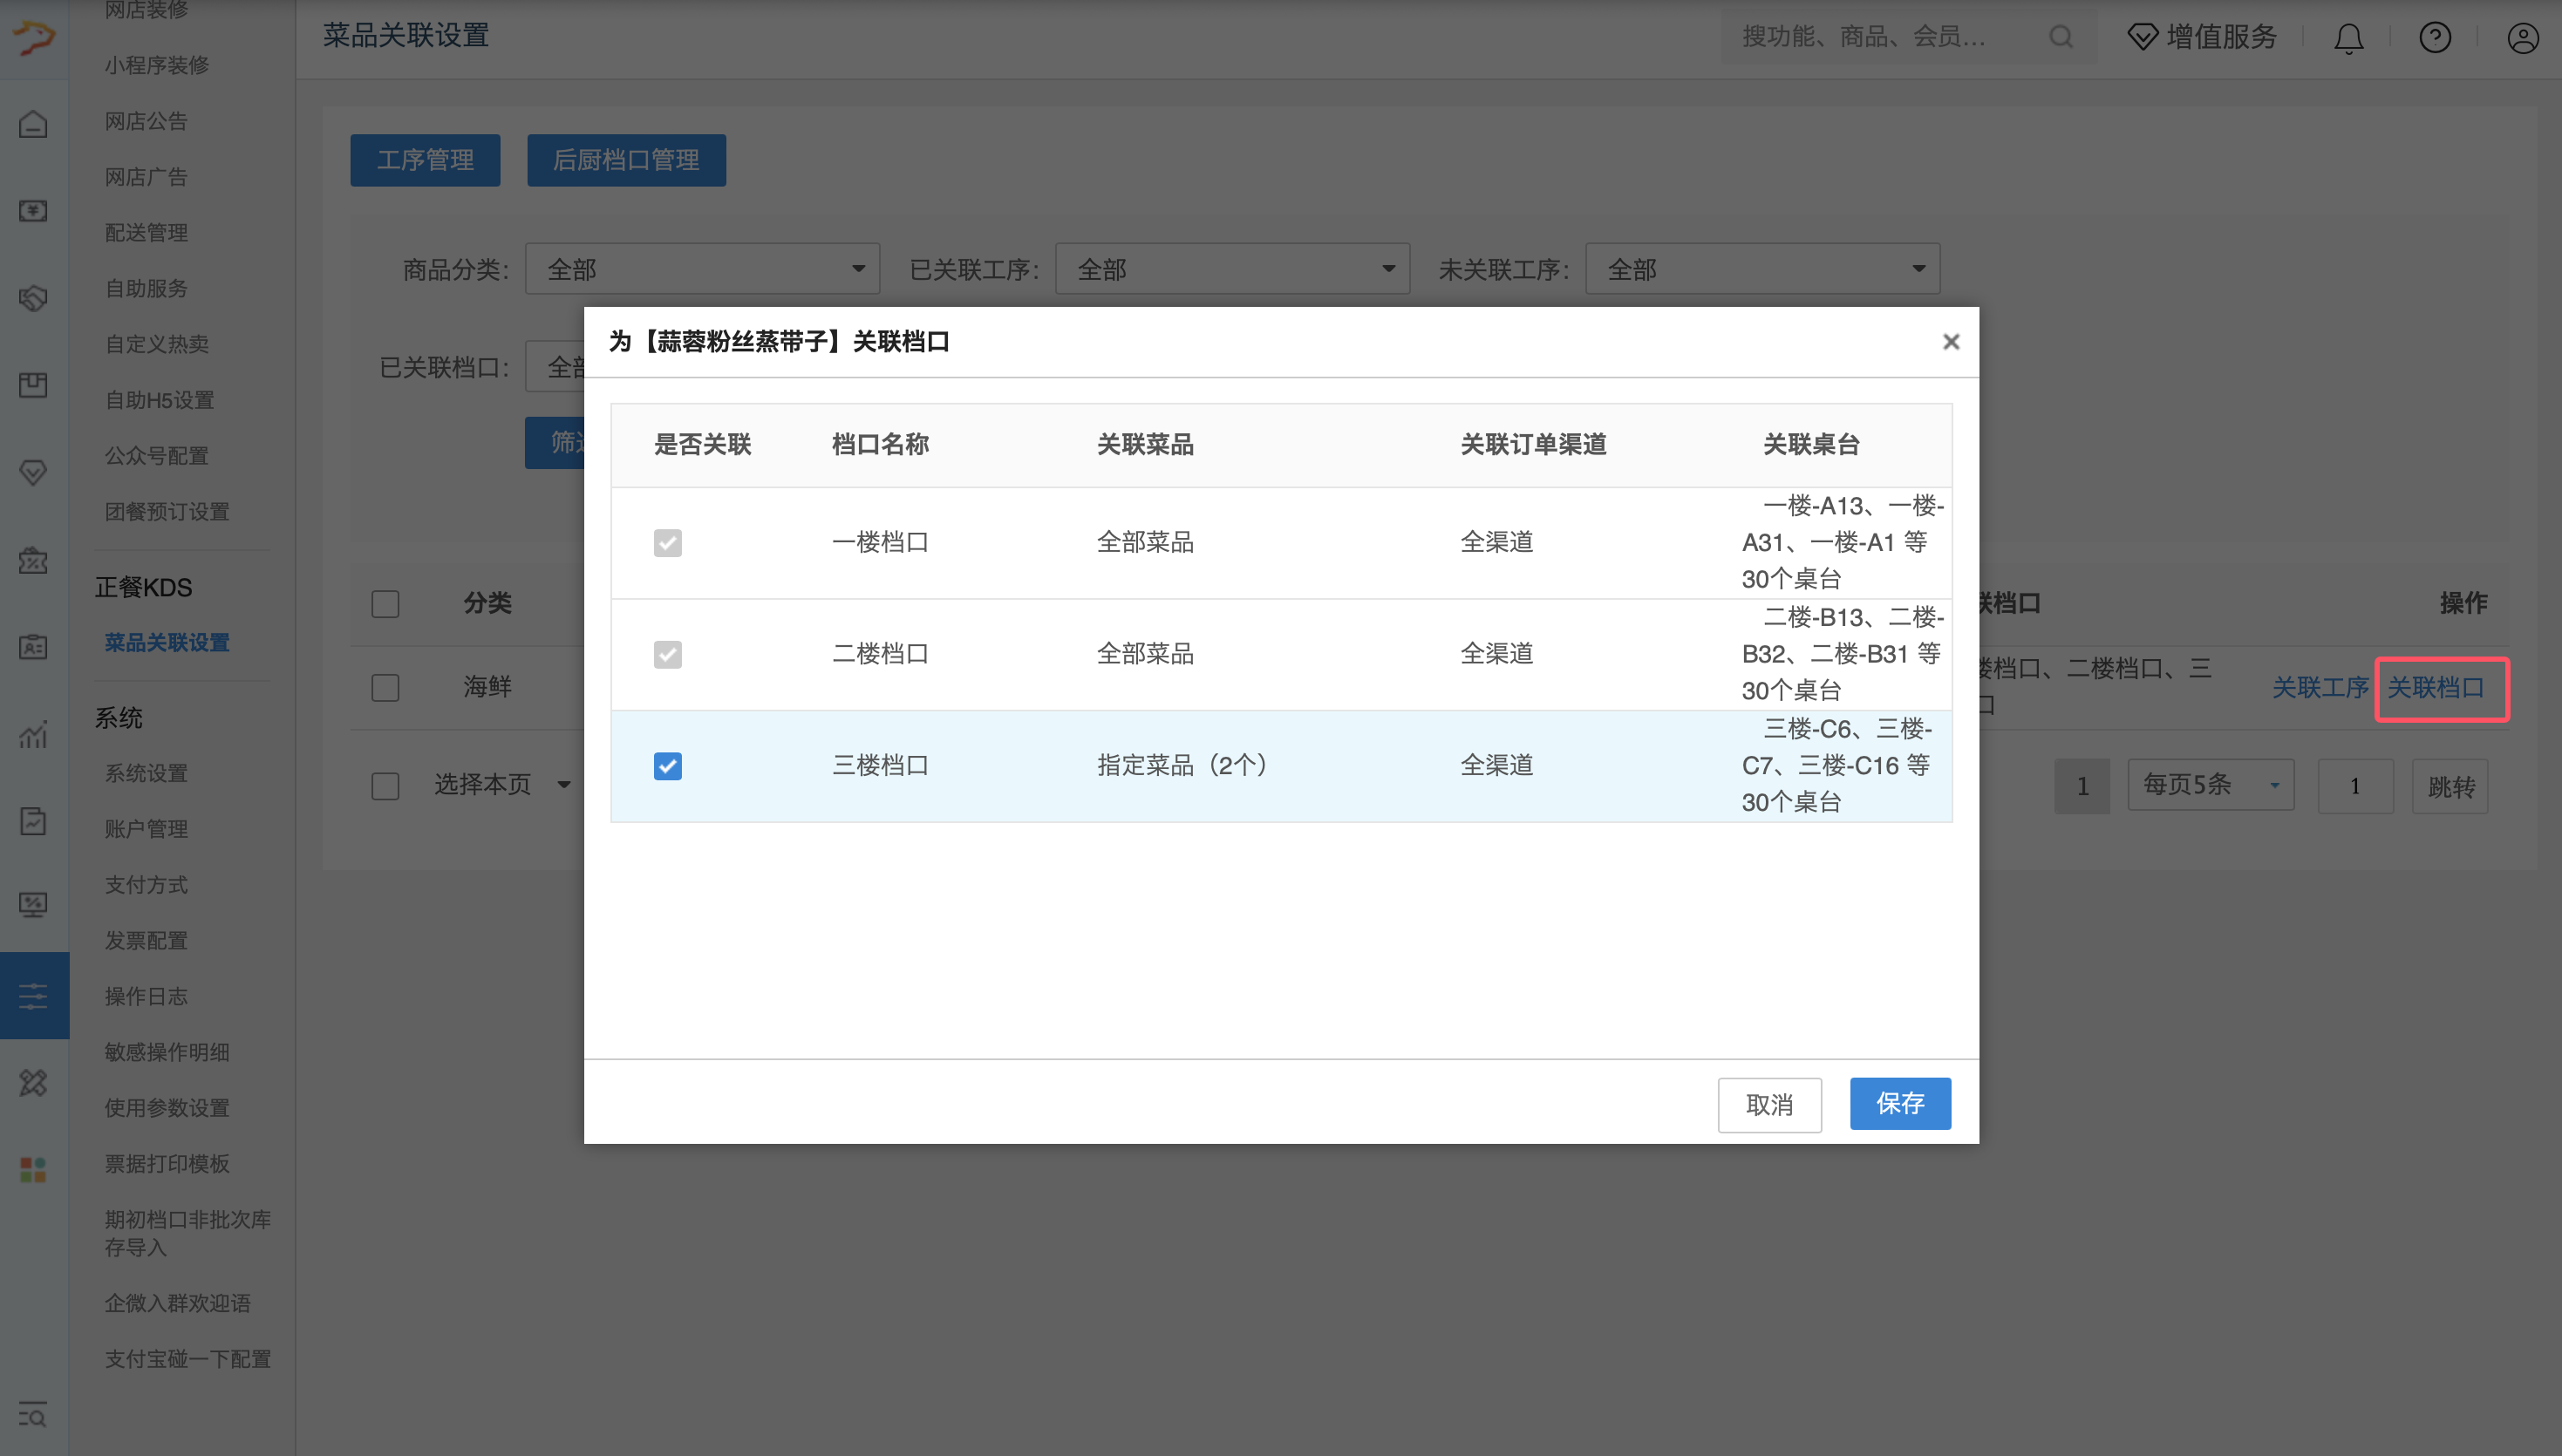Open the package box icon in left rail
The image size is (2562, 1456).
(x=34, y=385)
